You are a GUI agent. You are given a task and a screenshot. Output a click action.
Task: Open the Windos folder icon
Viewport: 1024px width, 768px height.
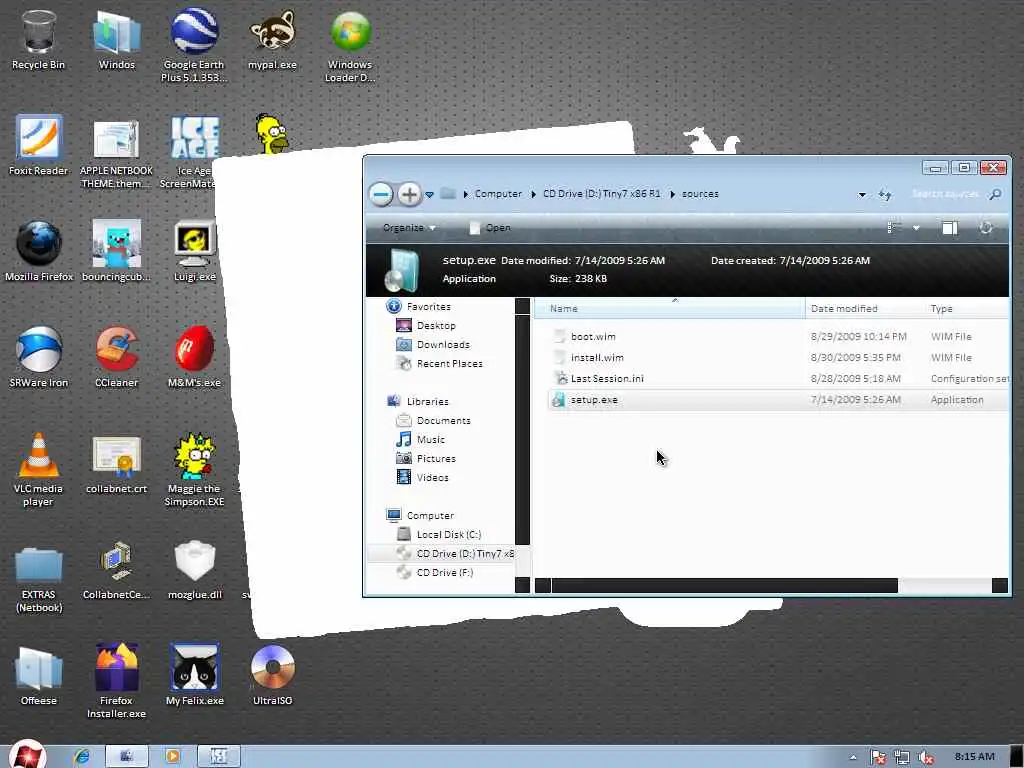(x=116, y=39)
